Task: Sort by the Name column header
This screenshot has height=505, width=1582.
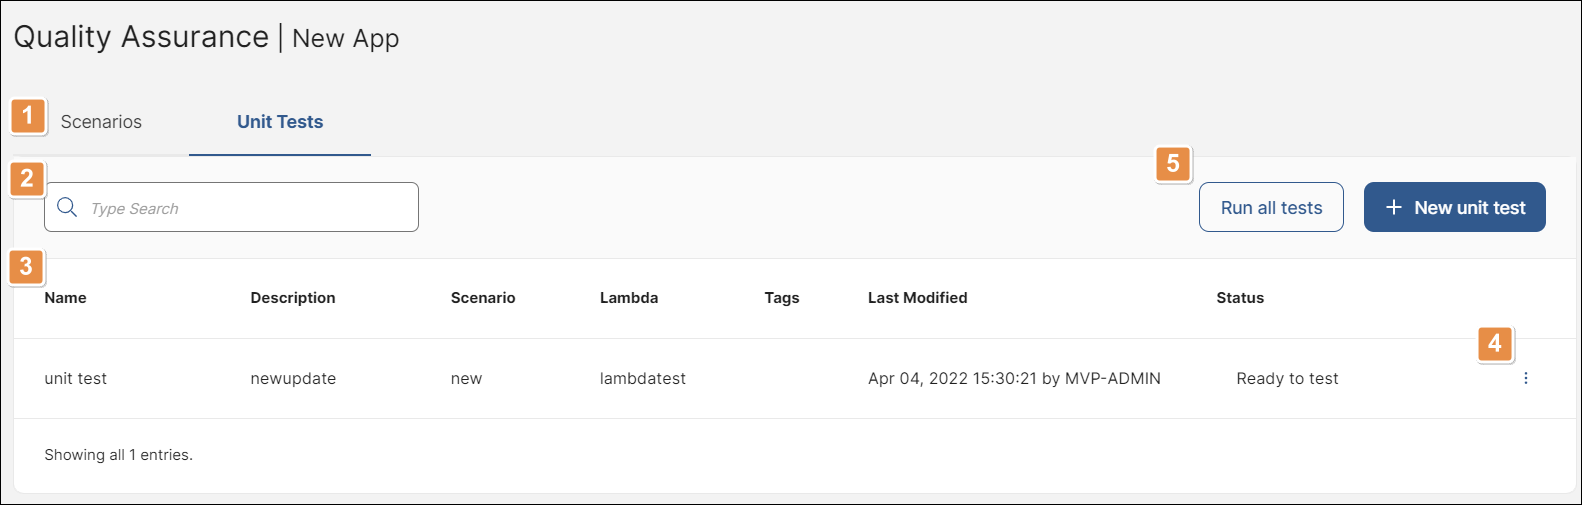Action: [x=65, y=298]
